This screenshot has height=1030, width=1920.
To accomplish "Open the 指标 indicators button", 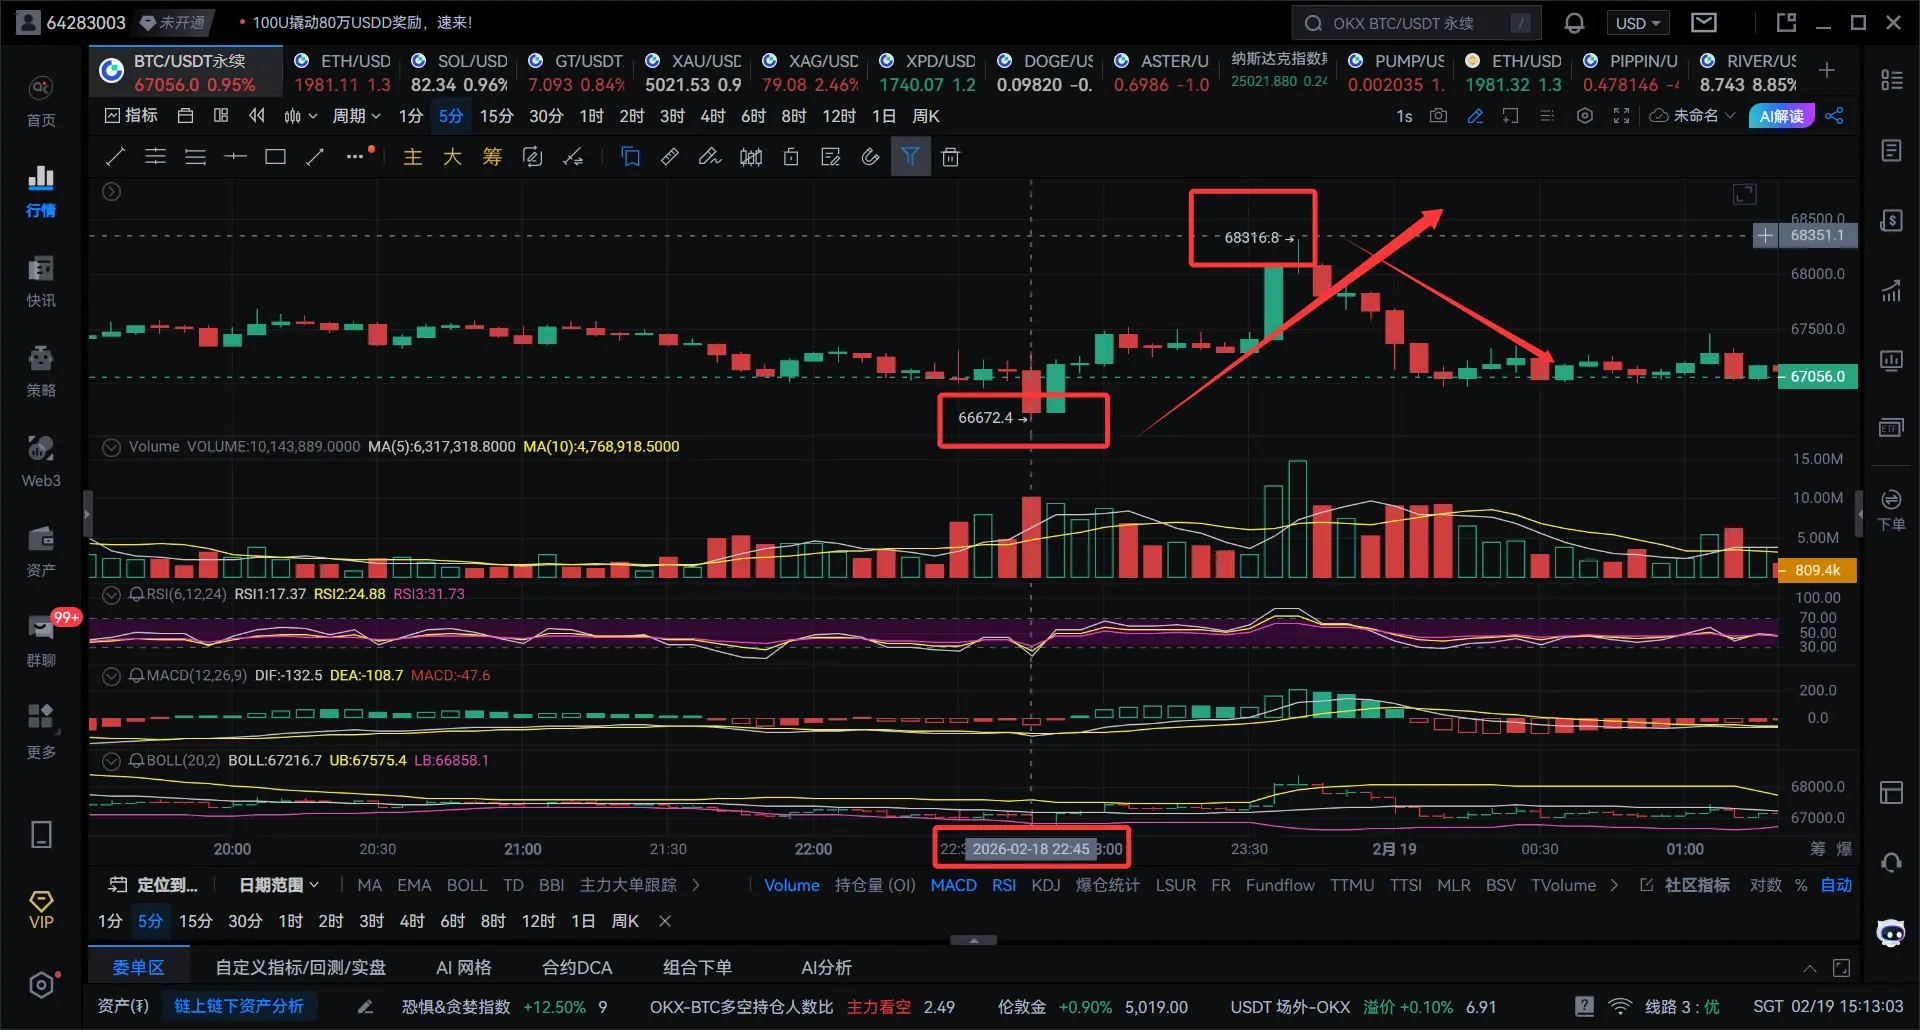I will [x=132, y=116].
